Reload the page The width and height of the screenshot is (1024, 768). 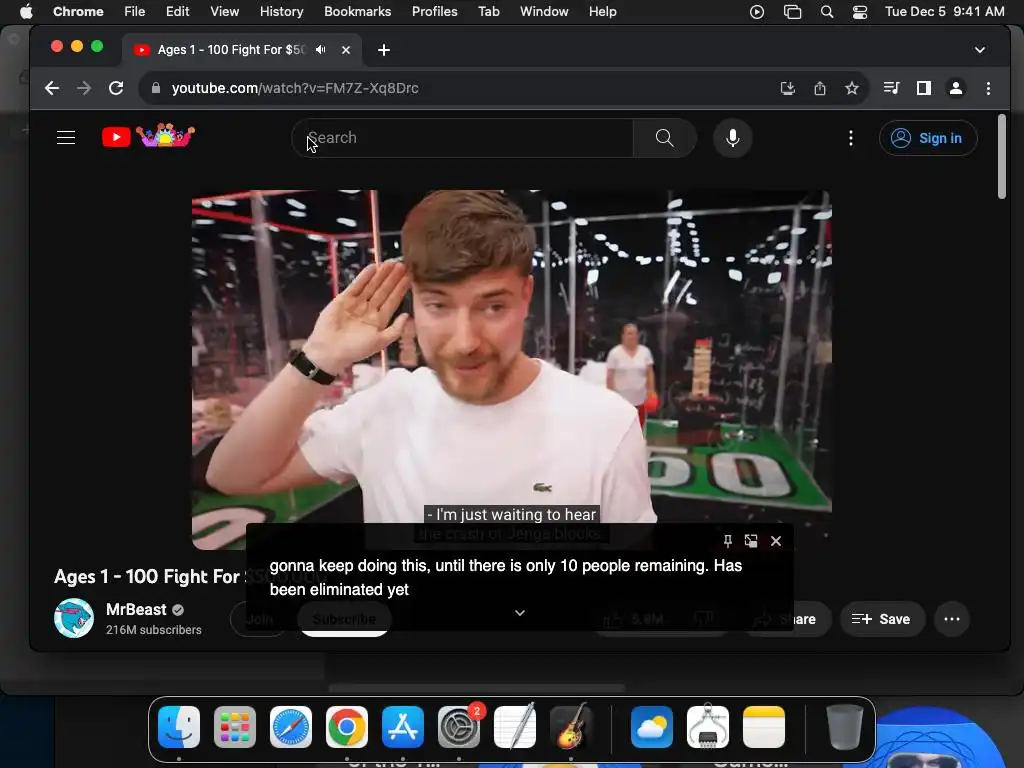point(116,88)
